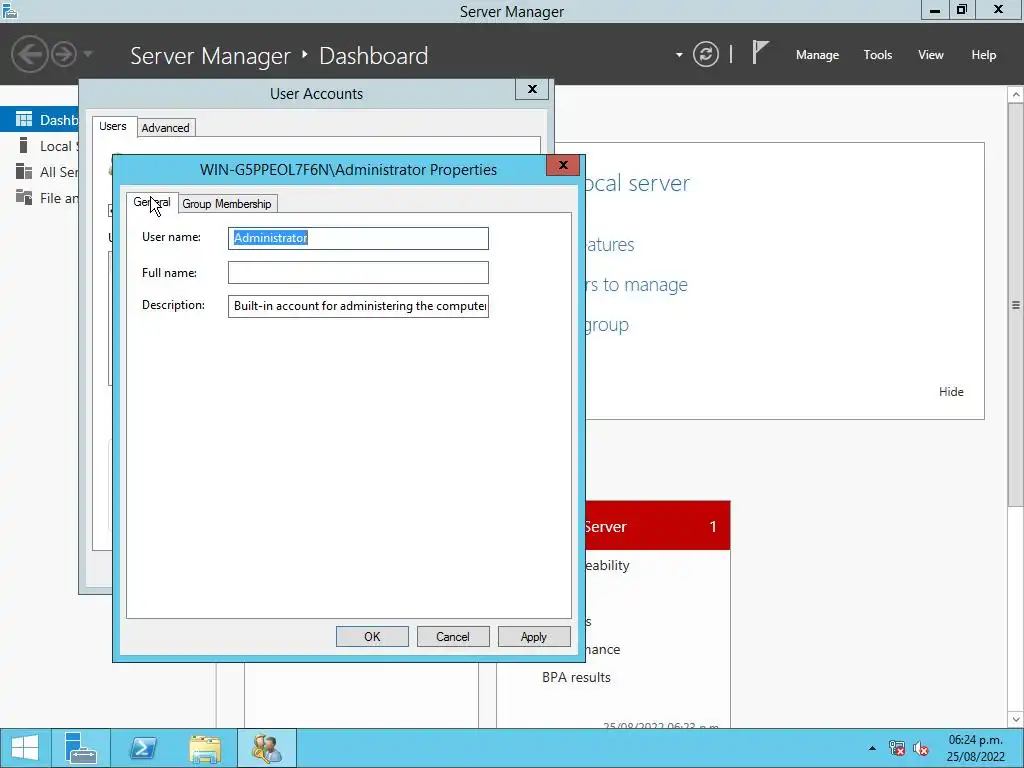Open the notifications flag
Image resolution: width=1024 pixels, height=768 pixels.
[x=760, y=53]
